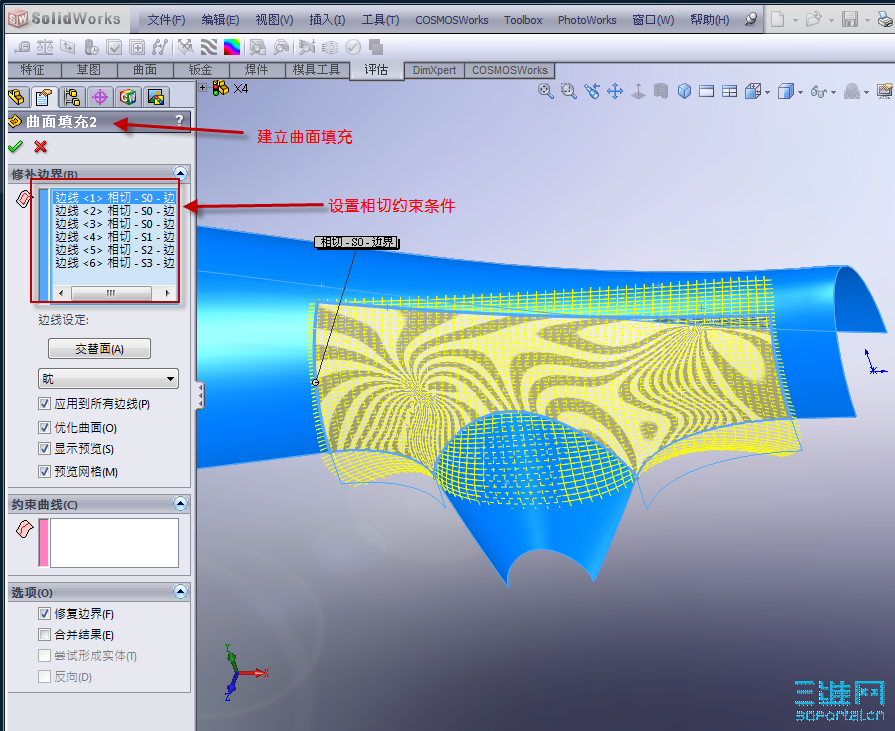Click the Check entity icon
The height and width of the screenshot is (731, 895).
click(x=115, y=47)
